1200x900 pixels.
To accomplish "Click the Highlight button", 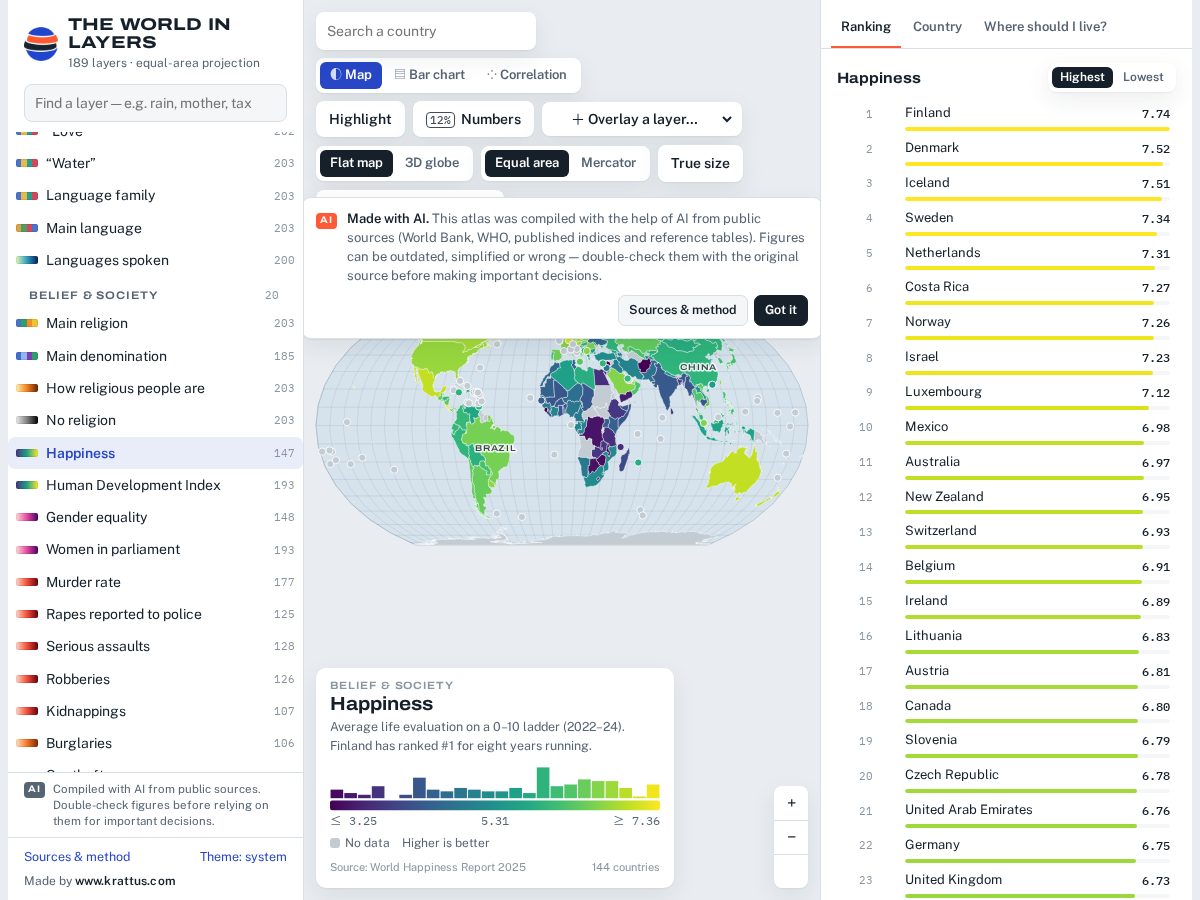I will tap(360, 119).
